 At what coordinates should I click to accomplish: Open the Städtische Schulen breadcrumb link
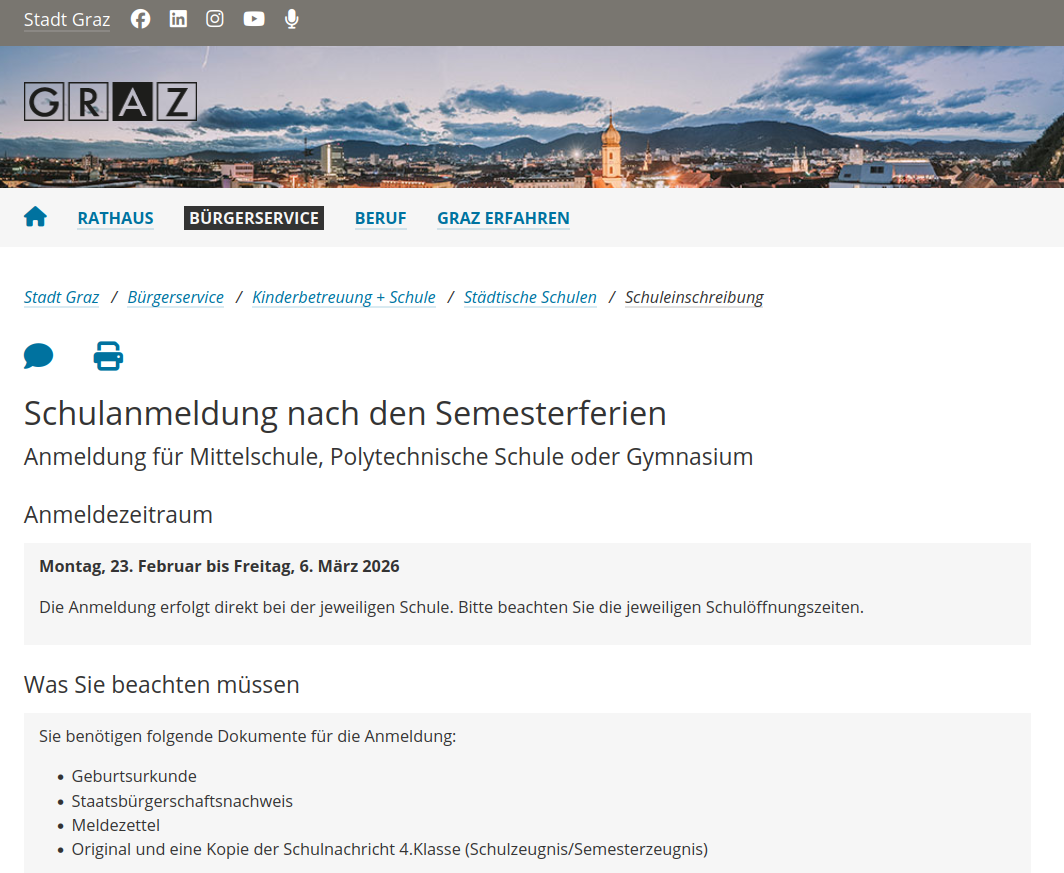tap(530, 297)
